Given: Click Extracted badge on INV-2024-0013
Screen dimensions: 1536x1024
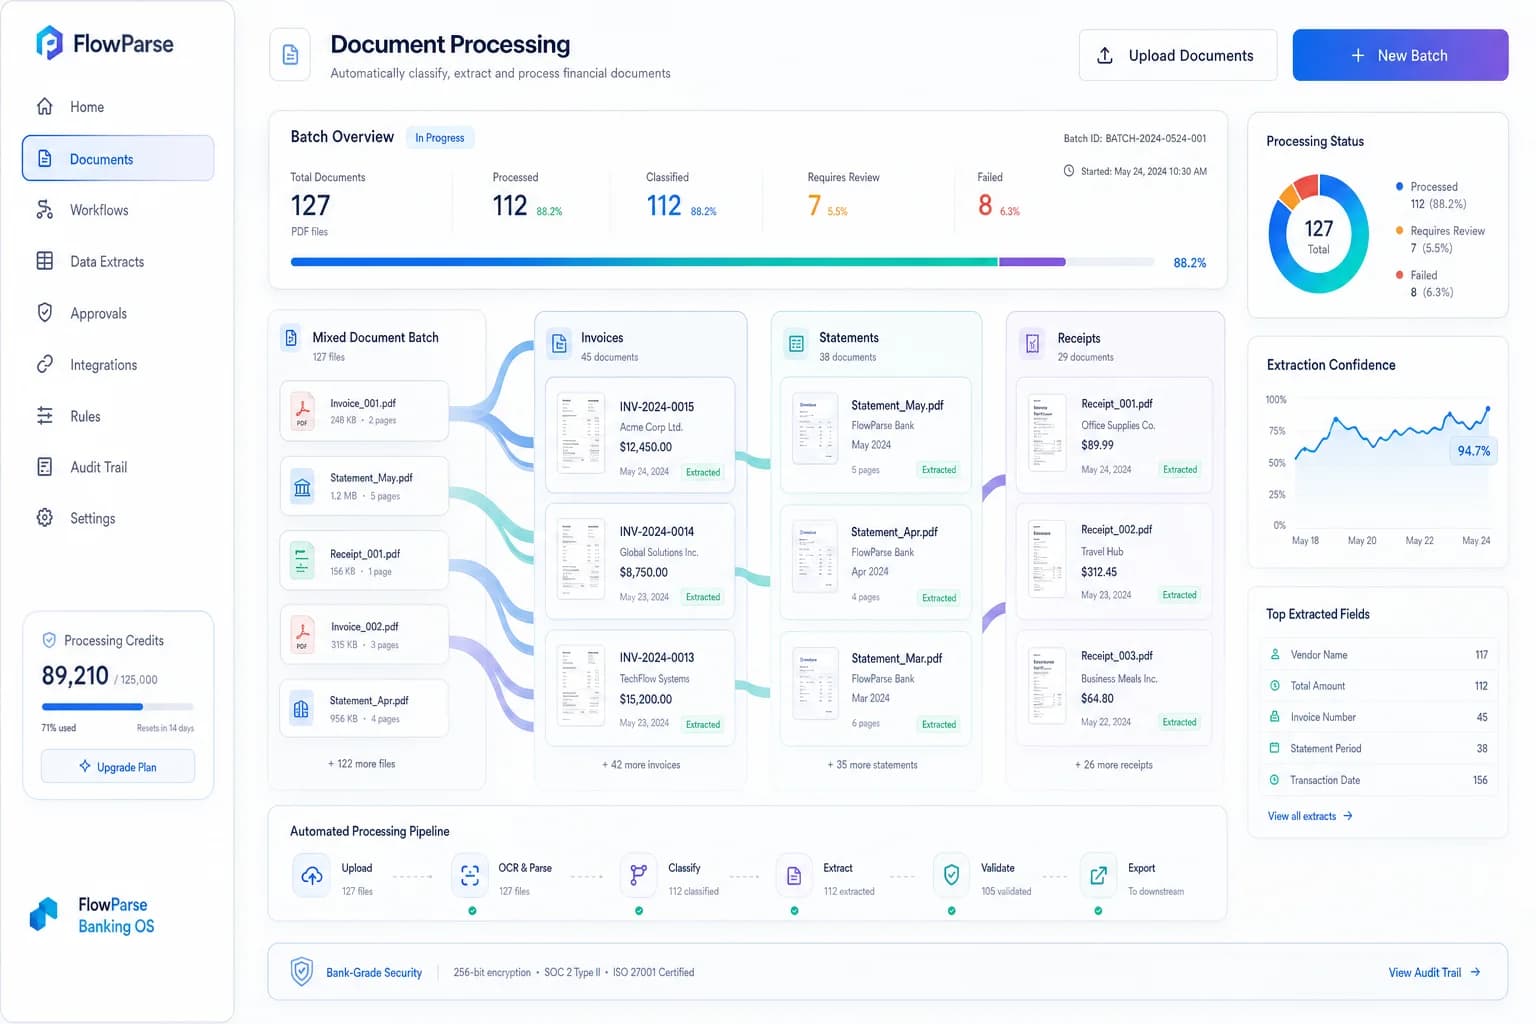Looking at the screenshot, I should click(x=703, y=724).
